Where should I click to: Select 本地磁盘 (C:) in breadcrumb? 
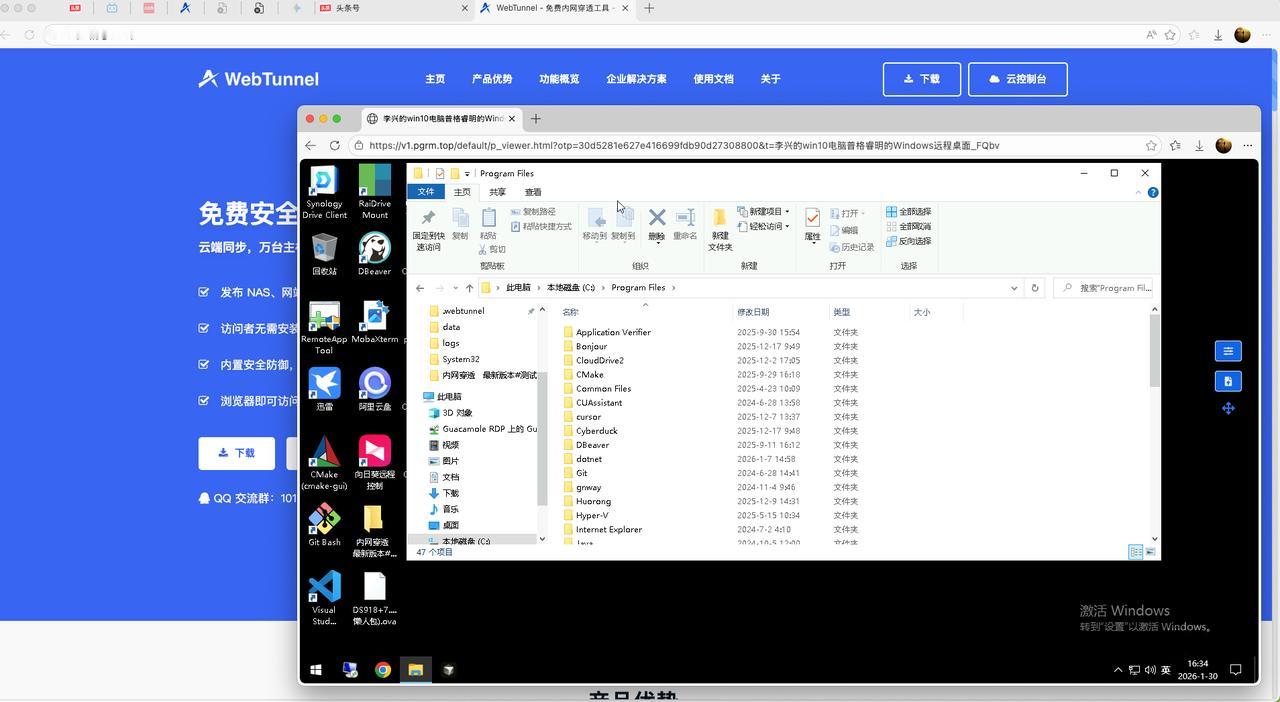[570, 288]
